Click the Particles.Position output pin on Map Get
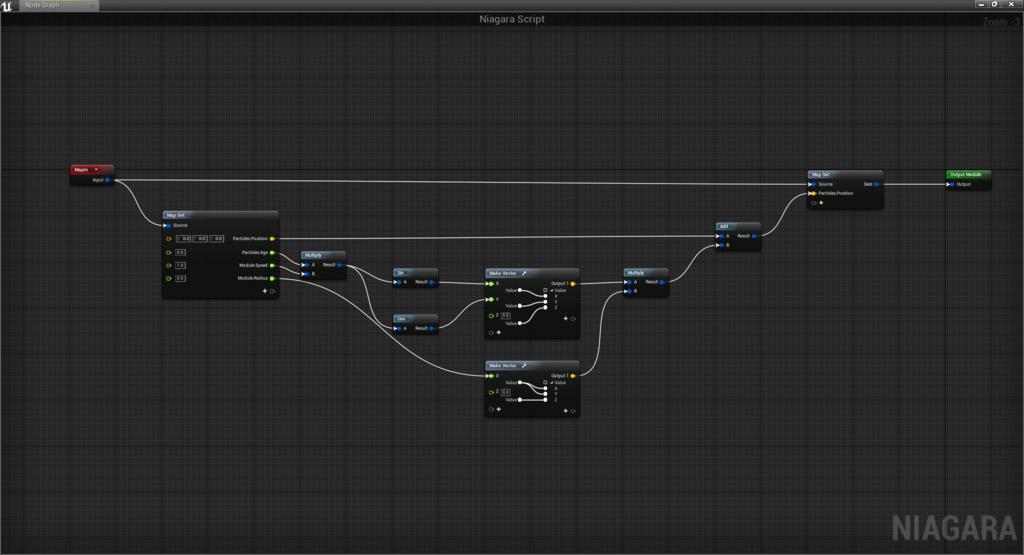Viewport: 1024px width, 555px height. pyautogui.click(x=272, y=239)
